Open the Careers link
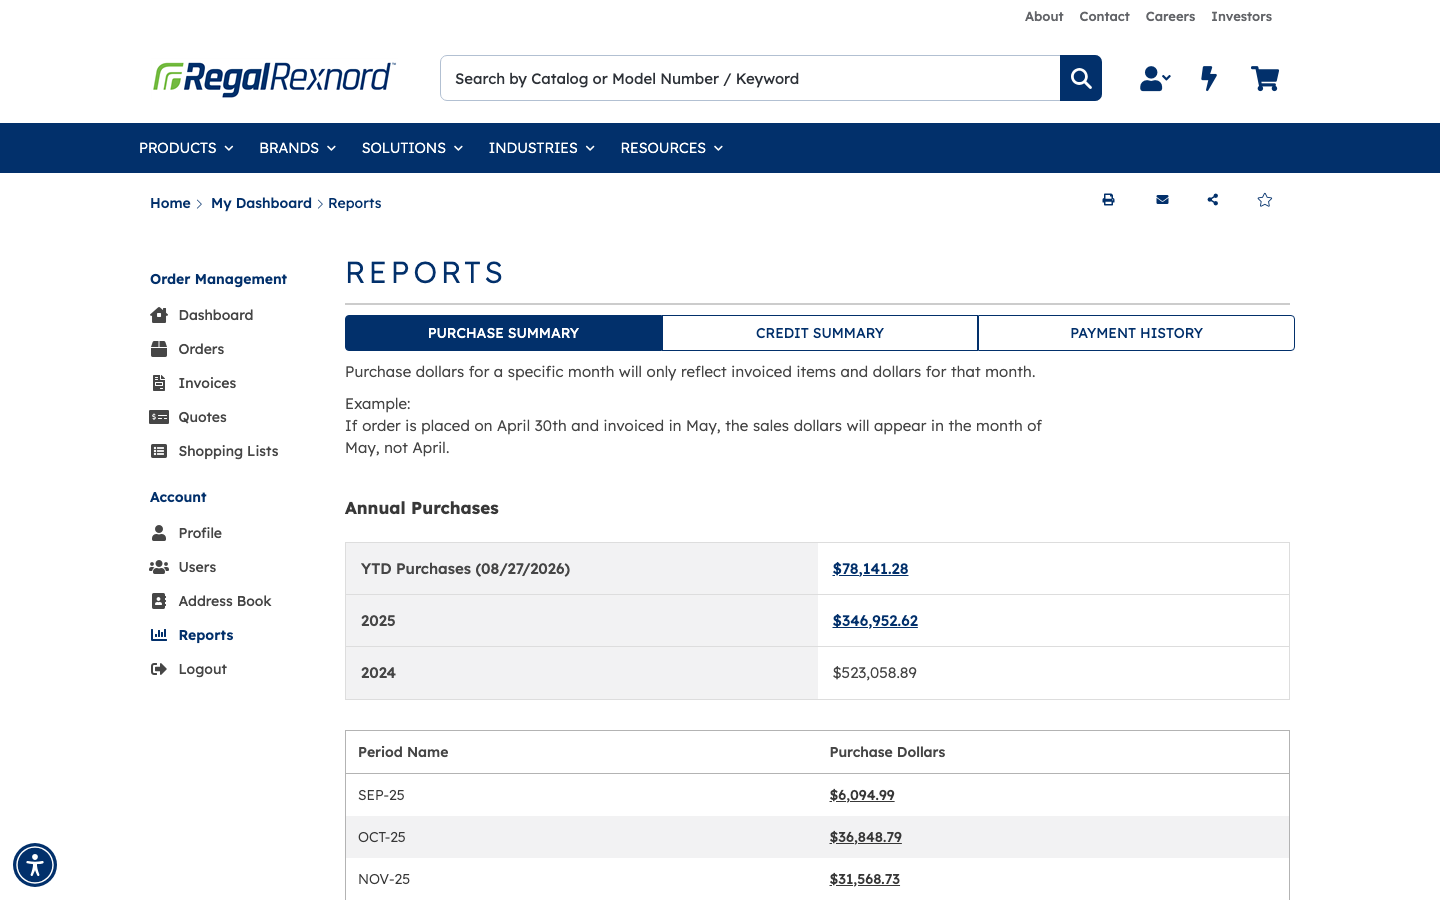Viewport: 1440px width, 900px height. coord(1170,17)
